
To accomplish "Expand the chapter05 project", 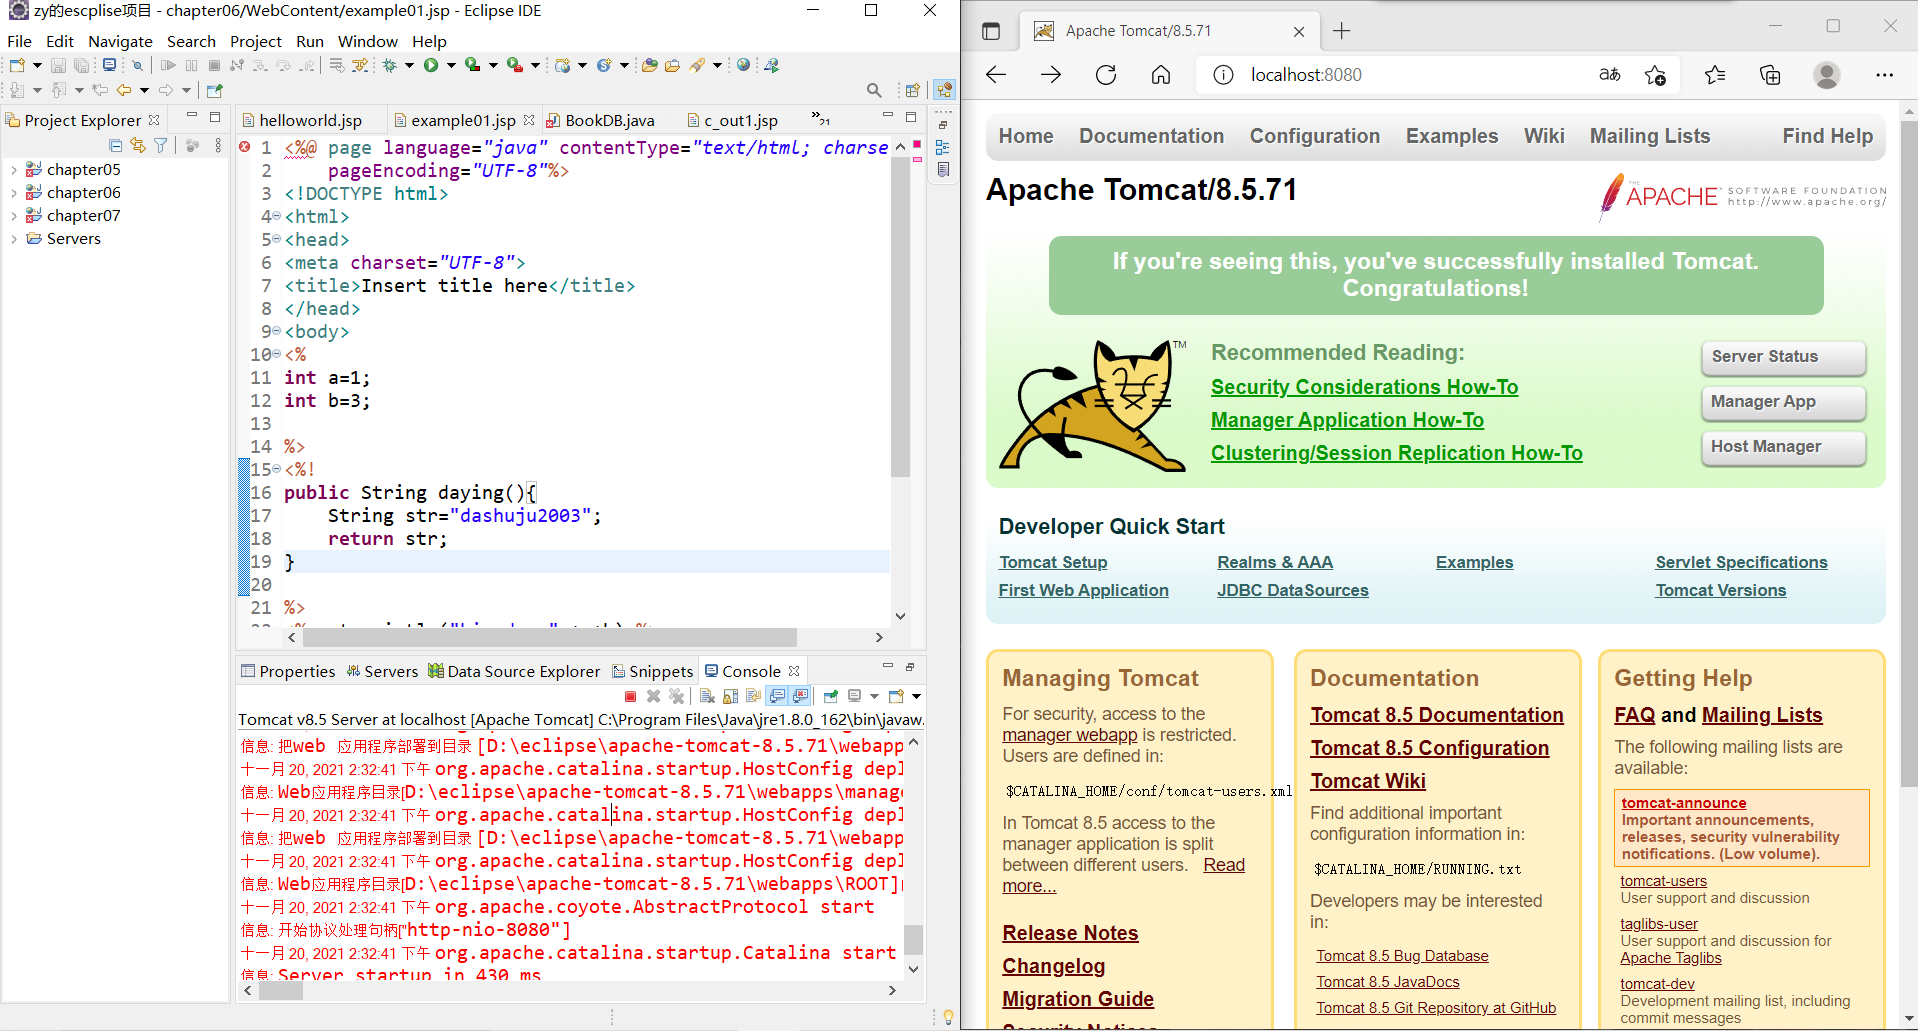I will (x=13, y=170).
